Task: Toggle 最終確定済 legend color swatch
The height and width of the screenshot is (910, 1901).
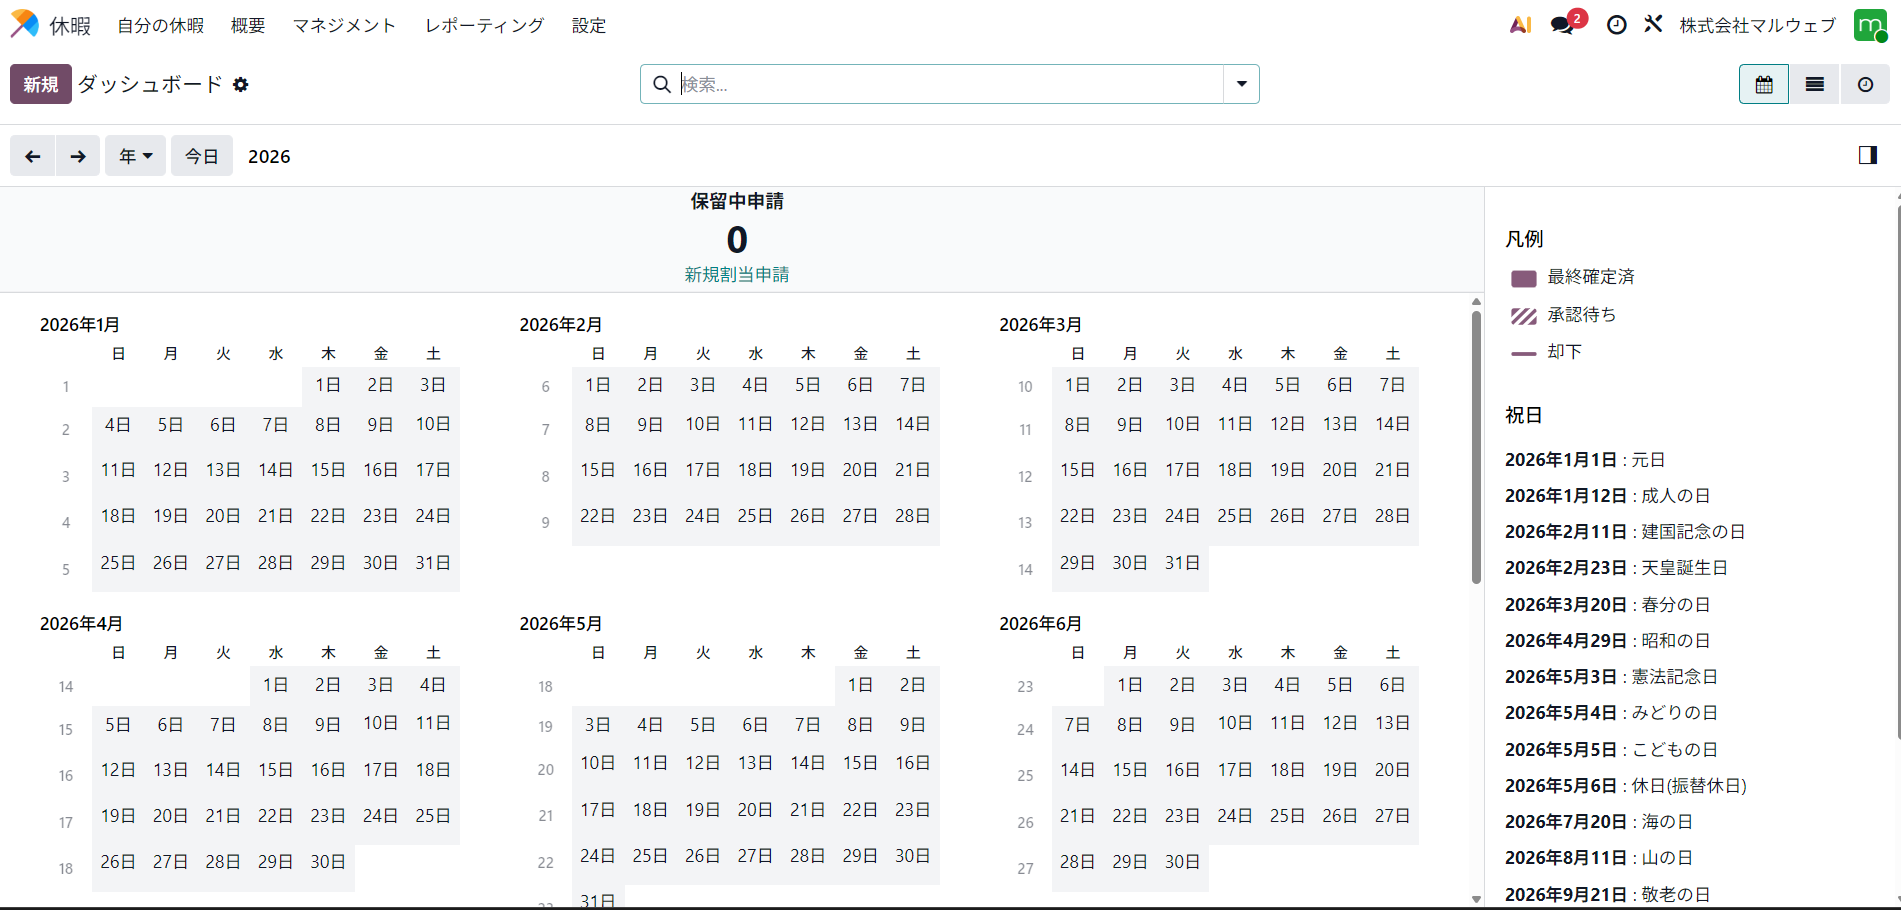Action: point(1523,278)
